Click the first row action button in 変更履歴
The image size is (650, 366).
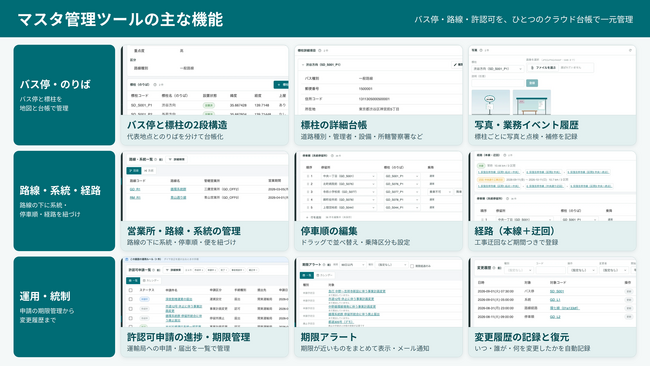pos(629,291)
